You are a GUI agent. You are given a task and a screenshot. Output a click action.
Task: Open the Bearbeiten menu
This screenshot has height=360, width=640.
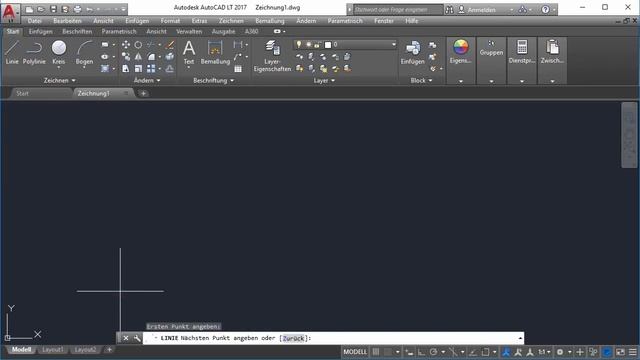[x=67, y=21]
